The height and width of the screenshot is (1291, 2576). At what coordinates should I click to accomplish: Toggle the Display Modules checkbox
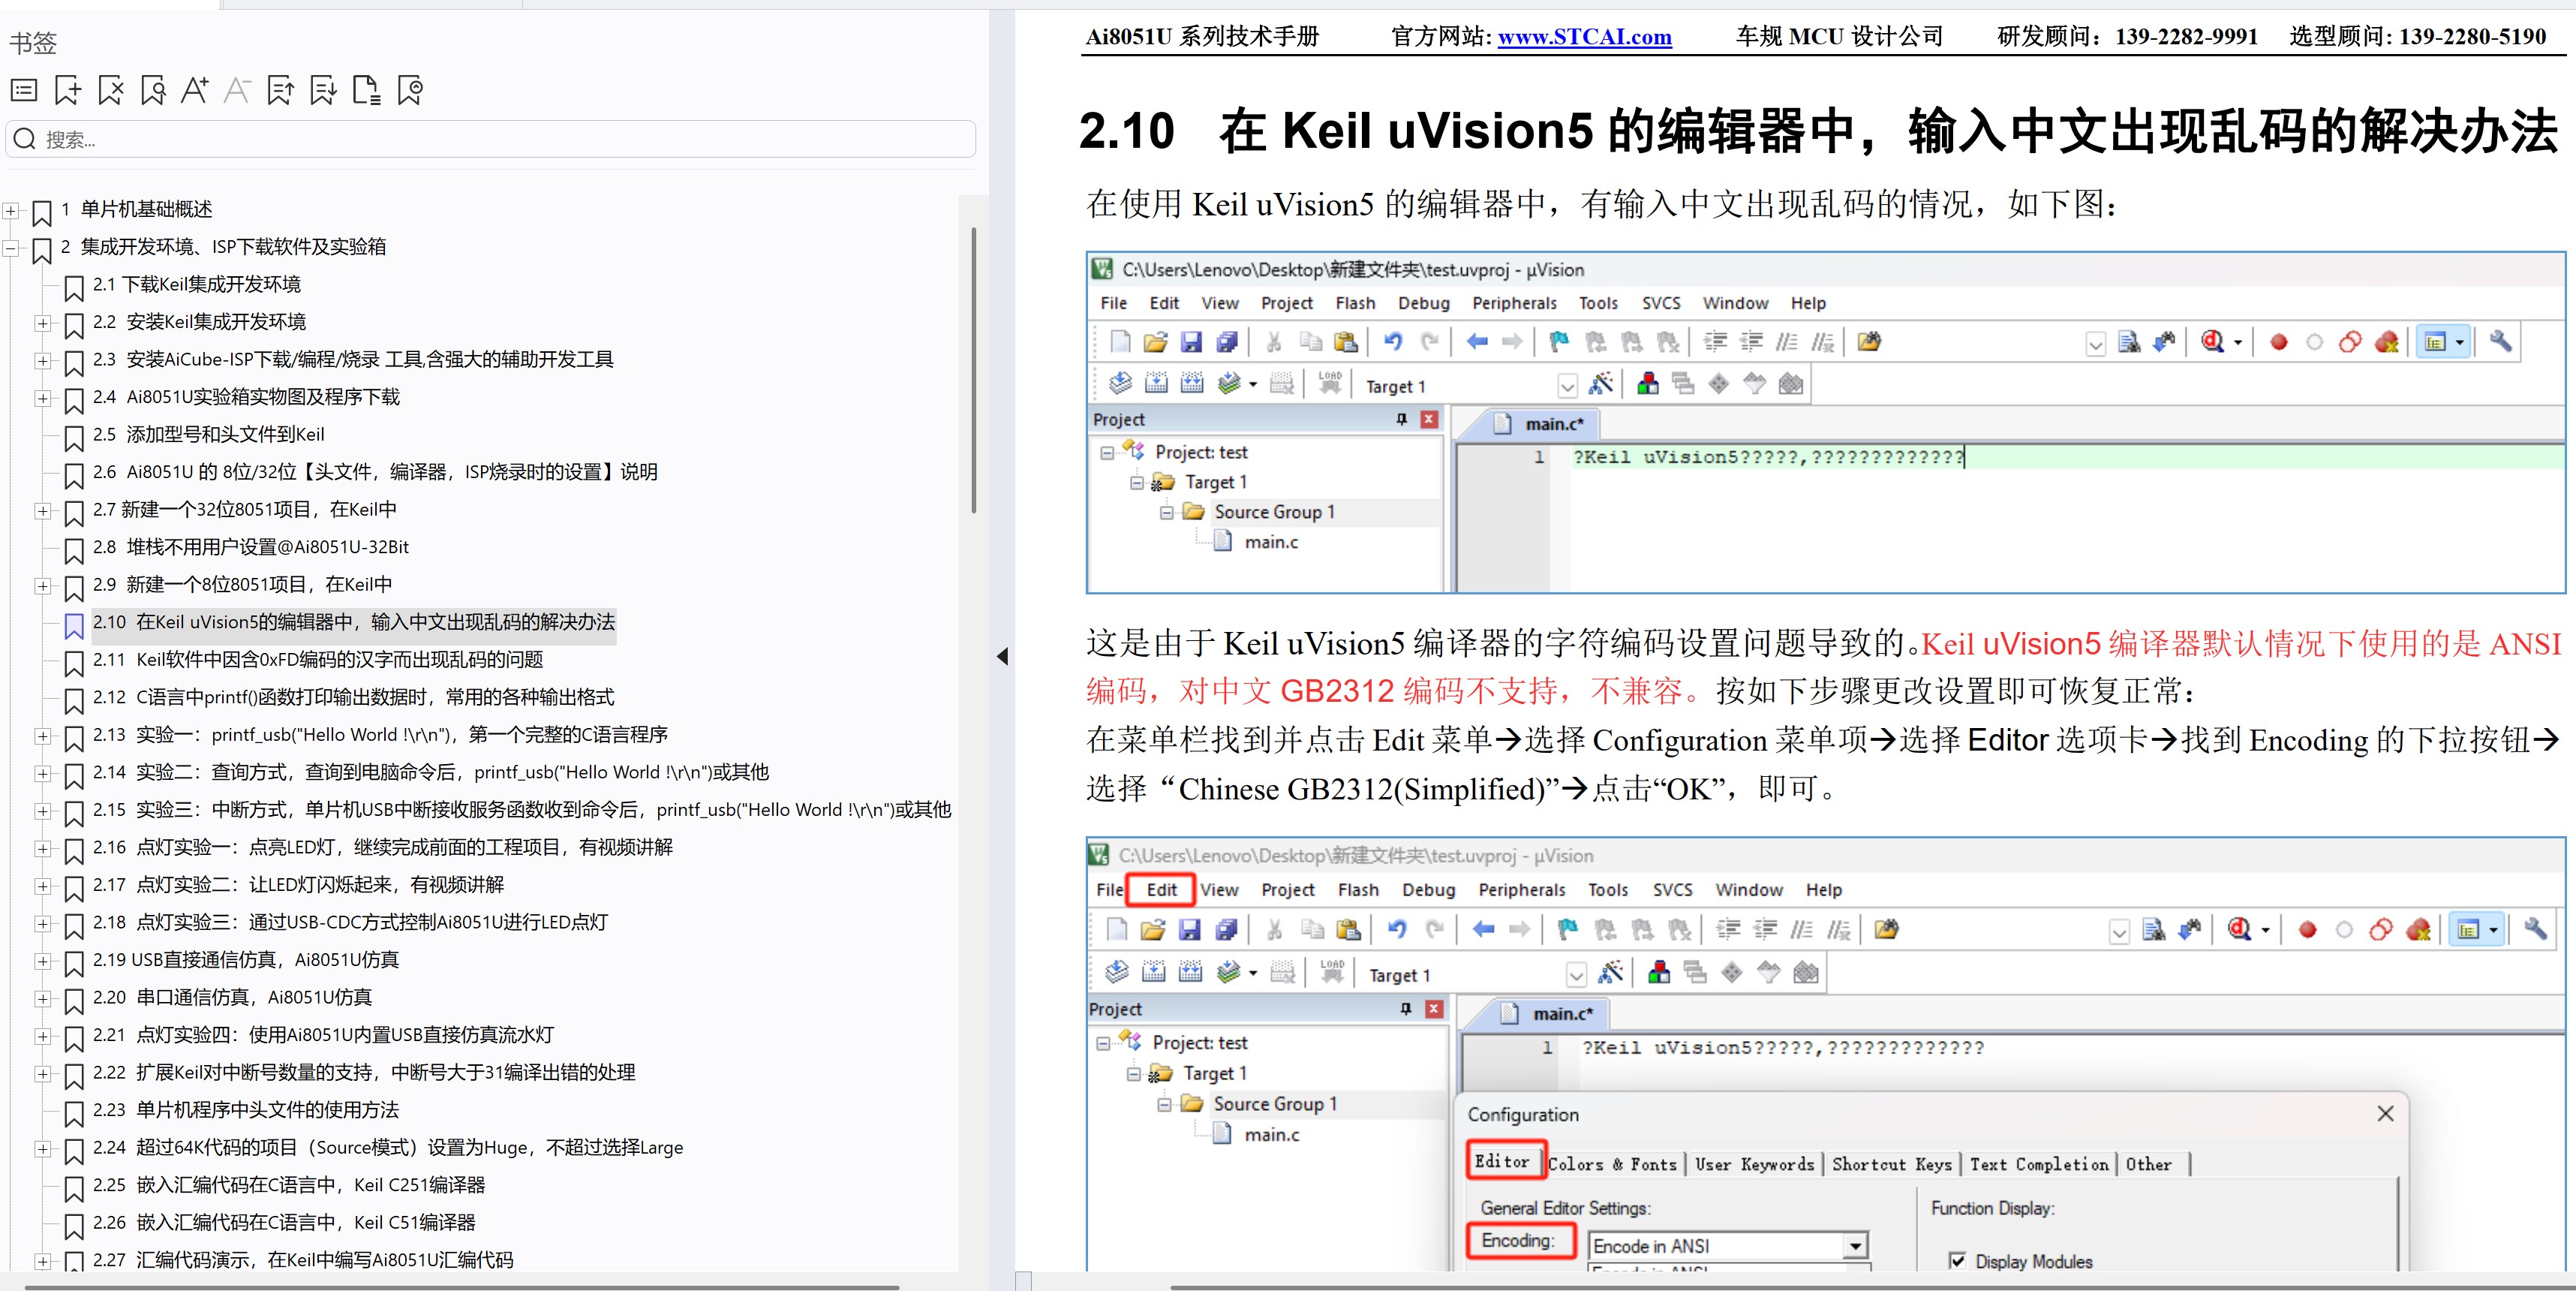(1957, 1260)
